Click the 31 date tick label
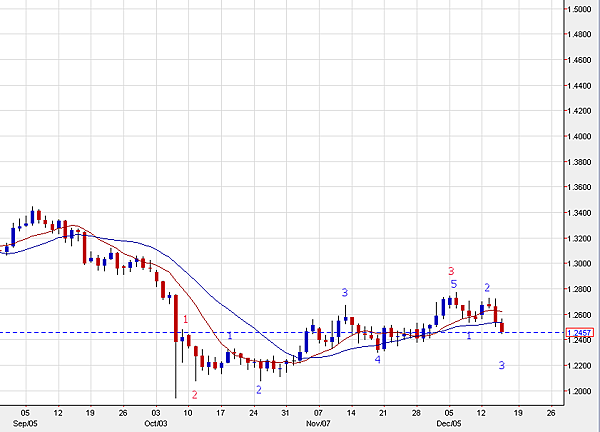The width and height of the screenshot is (600, 432). point(285,413)
